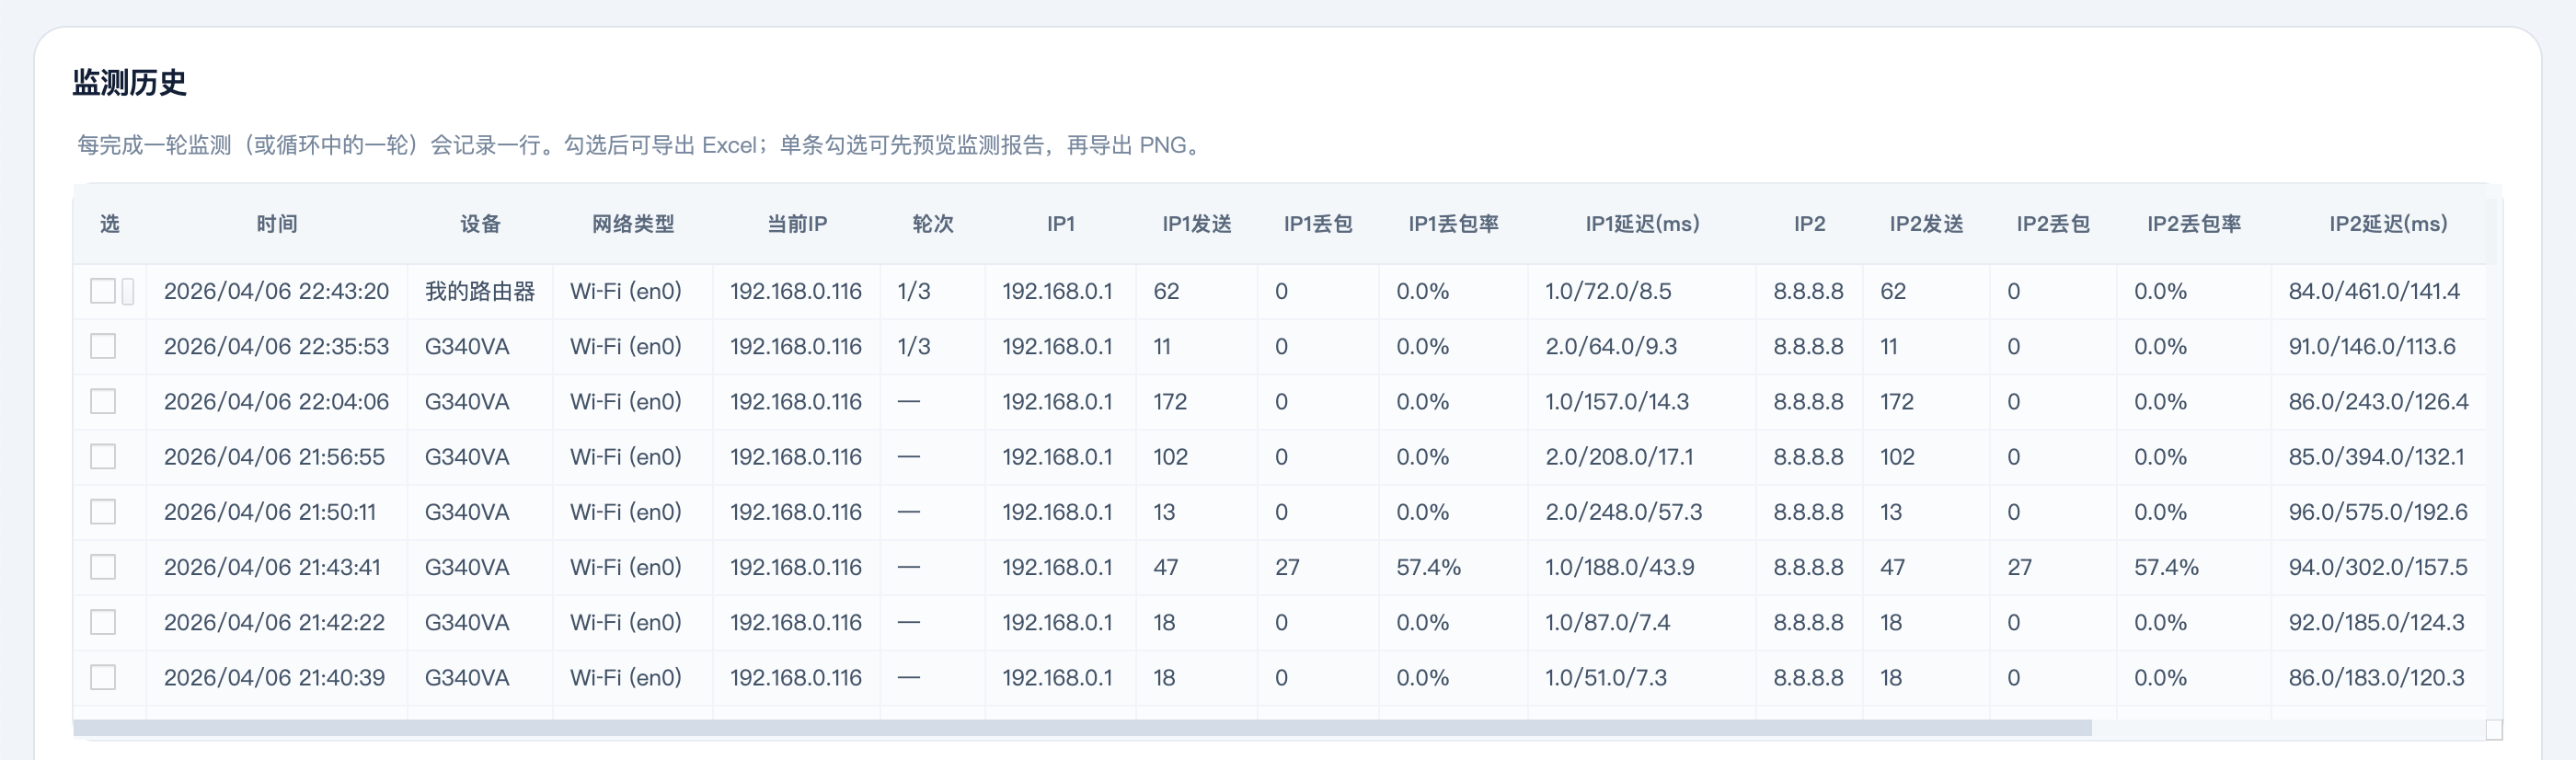Viewport: 2576px width, 760px height.
Task: Check the 21:43:41 row with 57.4% loss
Action: pos(103,567)
